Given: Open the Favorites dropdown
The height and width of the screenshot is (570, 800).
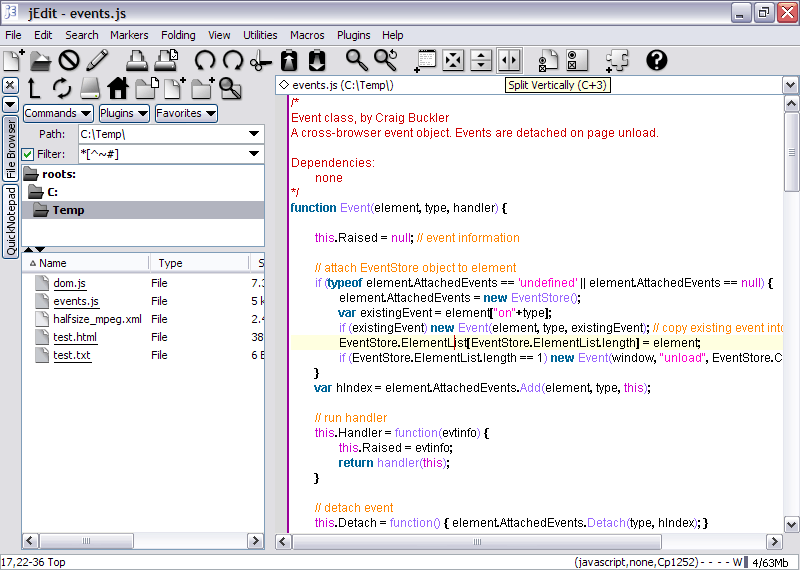Looking at the screenshot, I should (186, 113).
